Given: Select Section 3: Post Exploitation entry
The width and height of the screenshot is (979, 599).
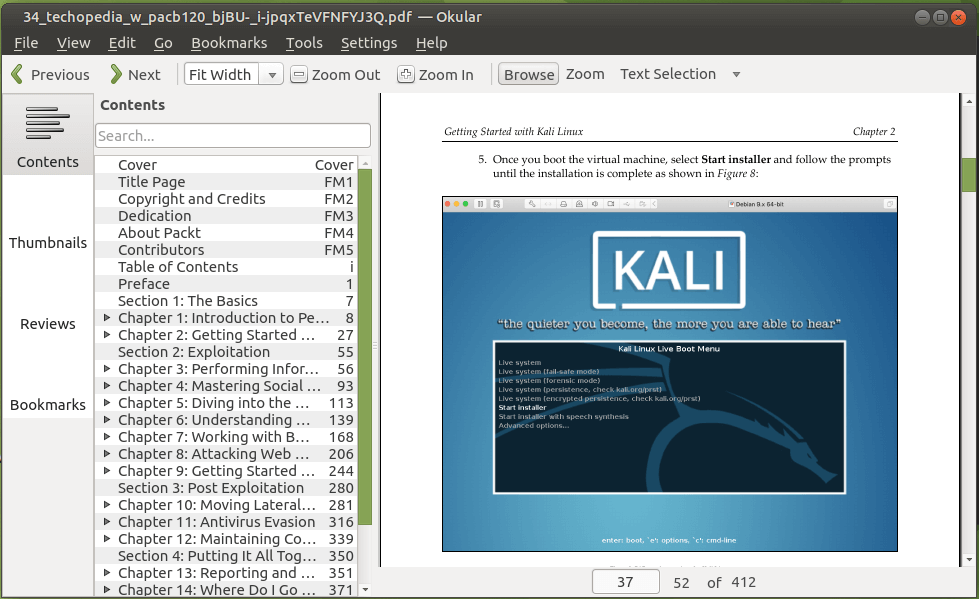Looking at the screenshot, I should [226, 488].
